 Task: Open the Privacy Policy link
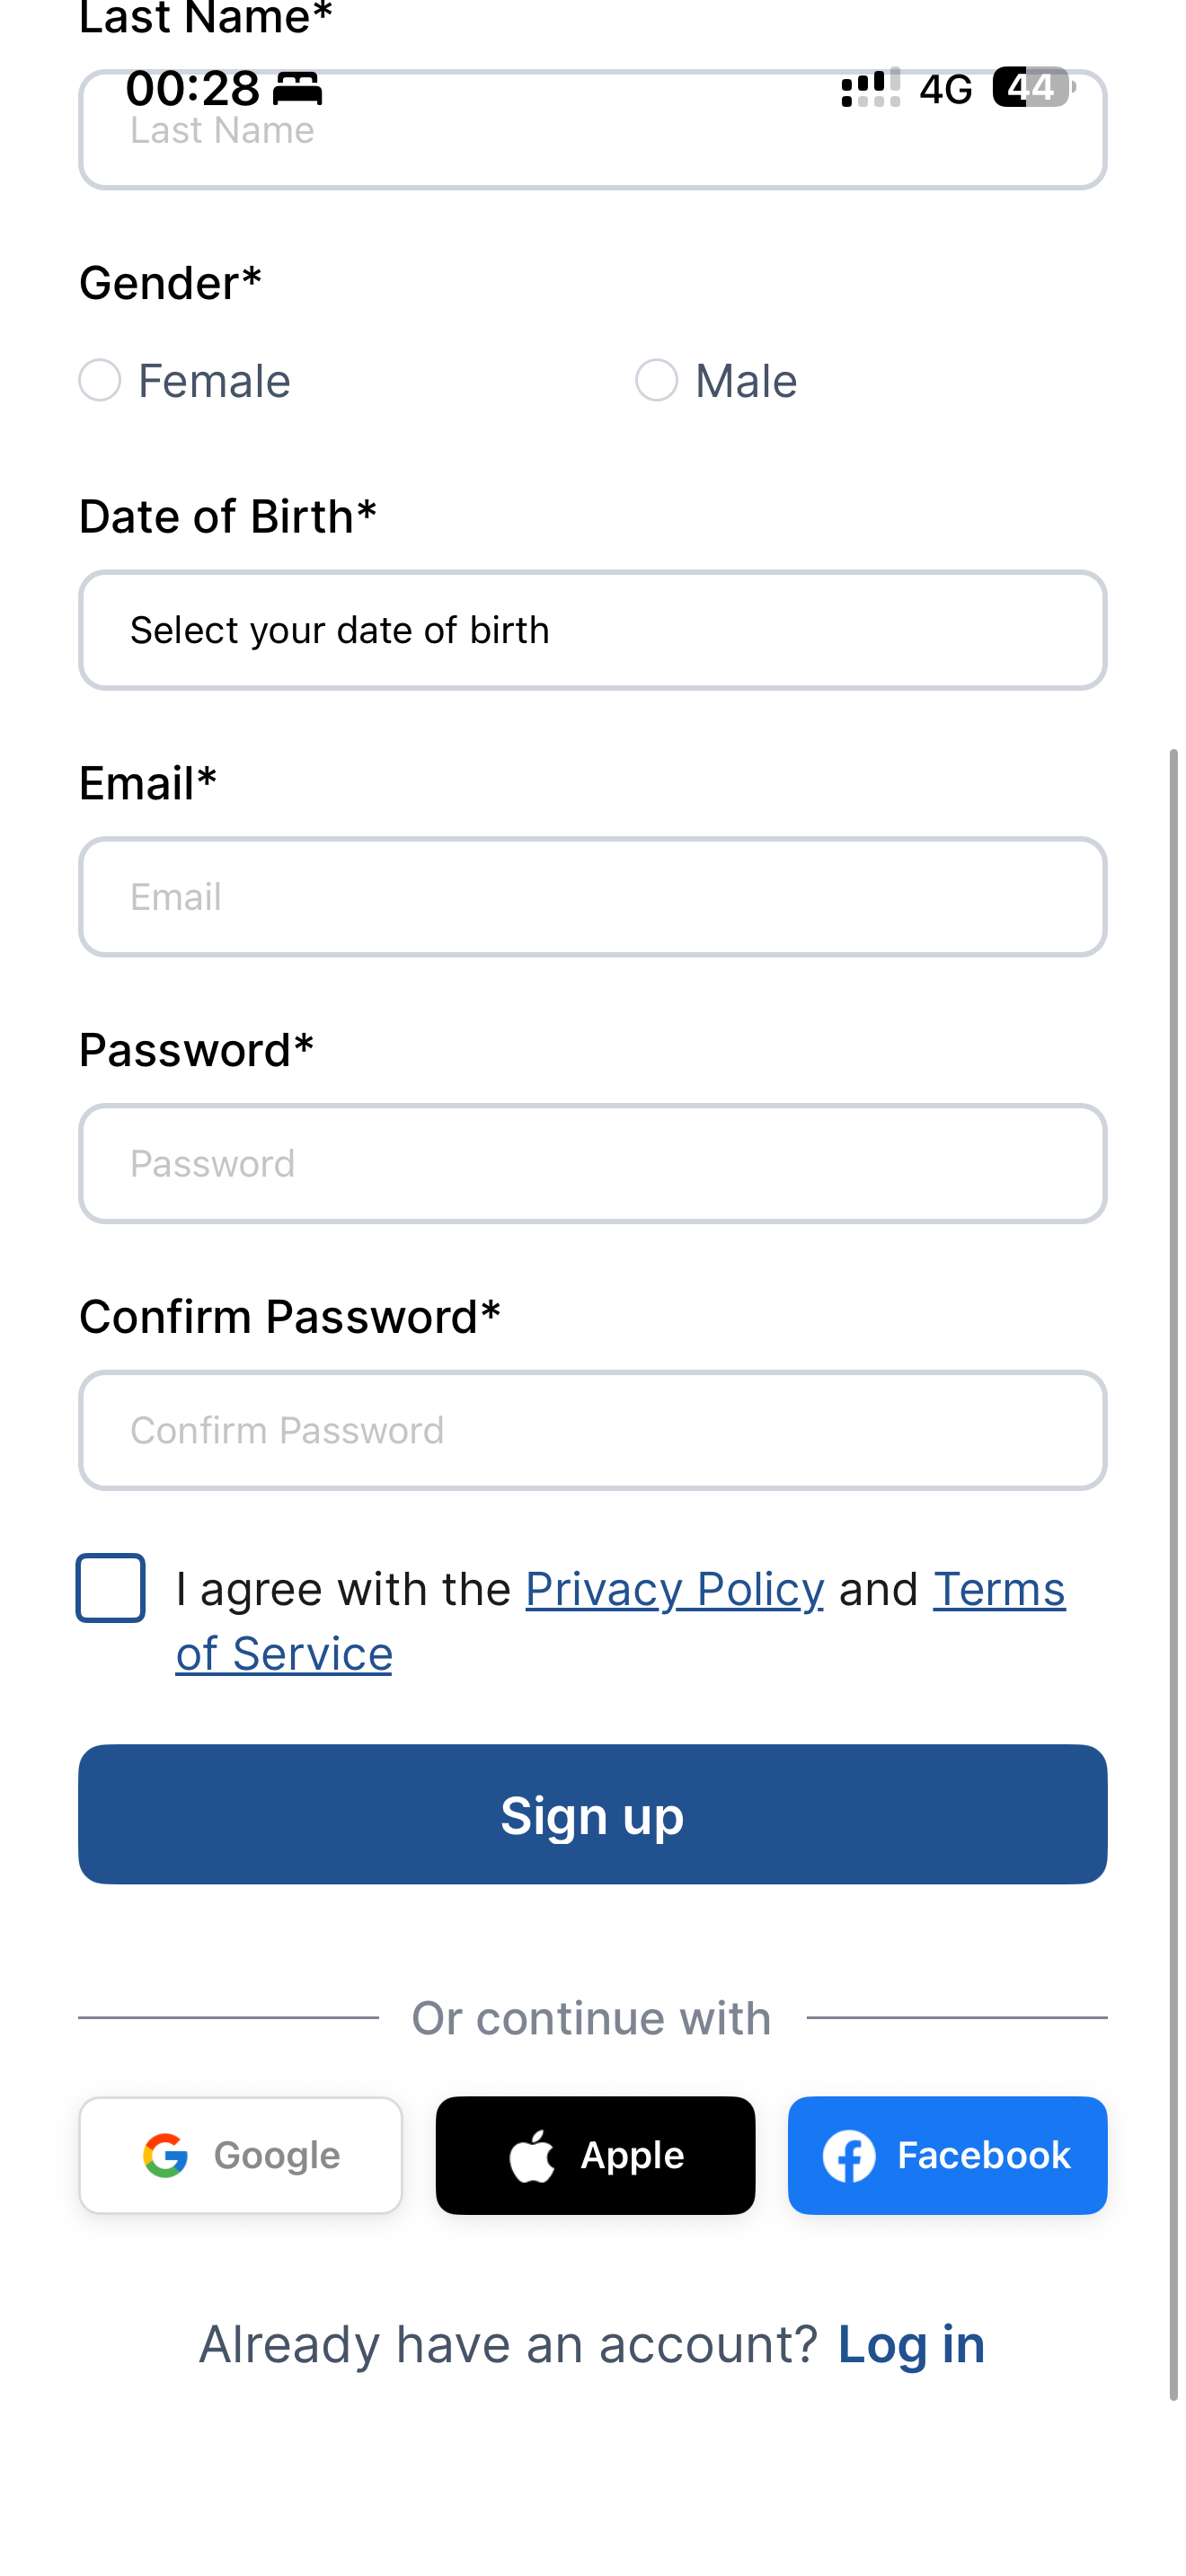(x=675, y=1589)
